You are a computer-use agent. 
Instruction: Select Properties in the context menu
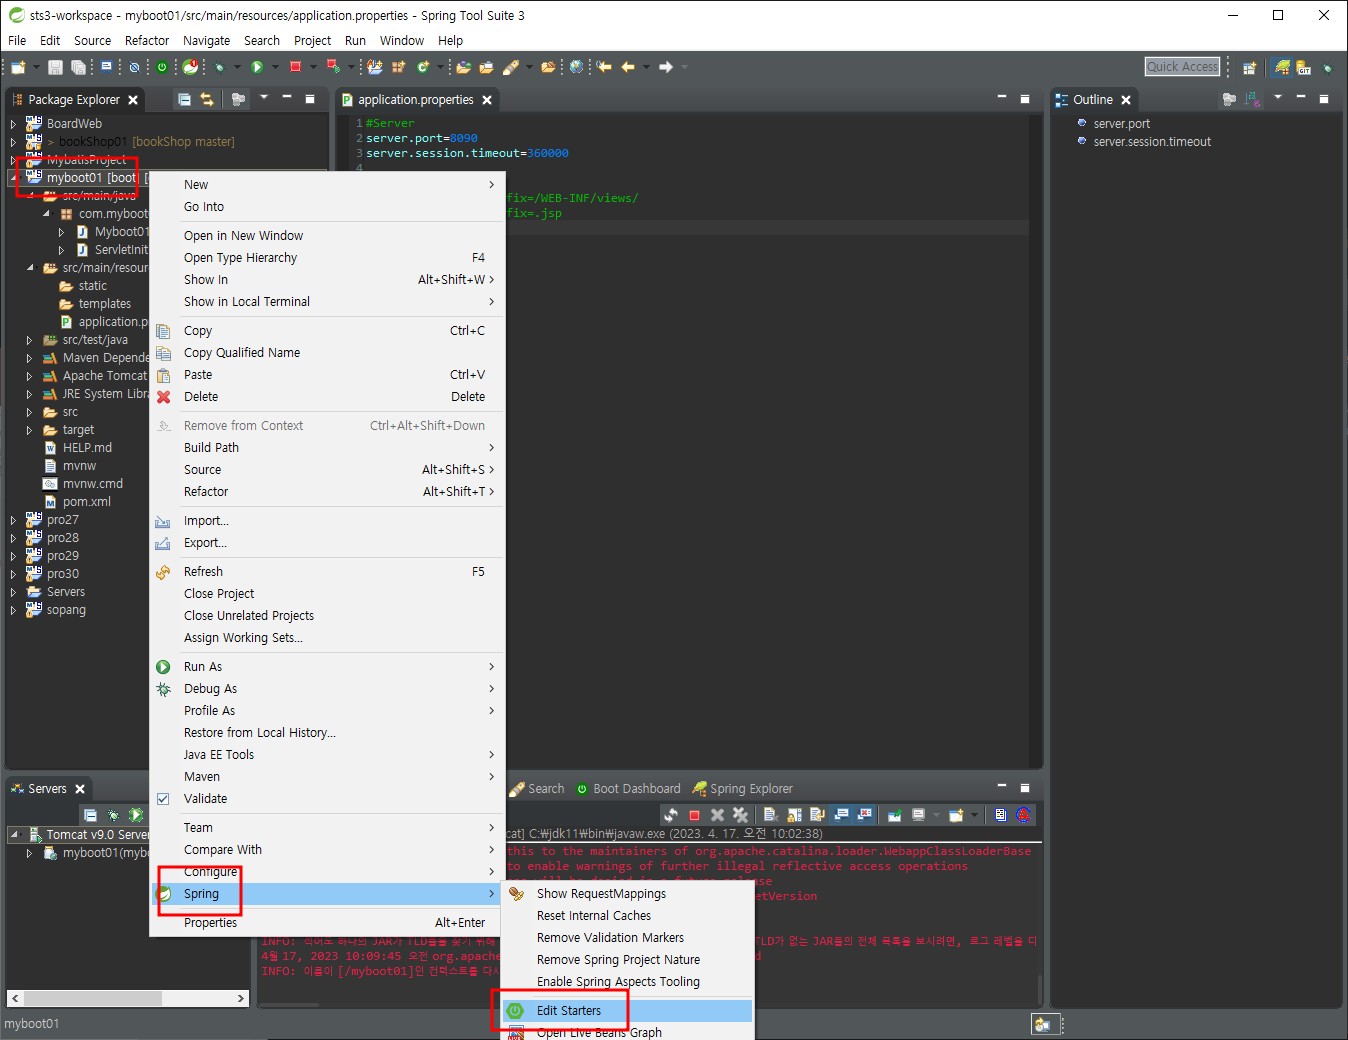pos(327,923)
